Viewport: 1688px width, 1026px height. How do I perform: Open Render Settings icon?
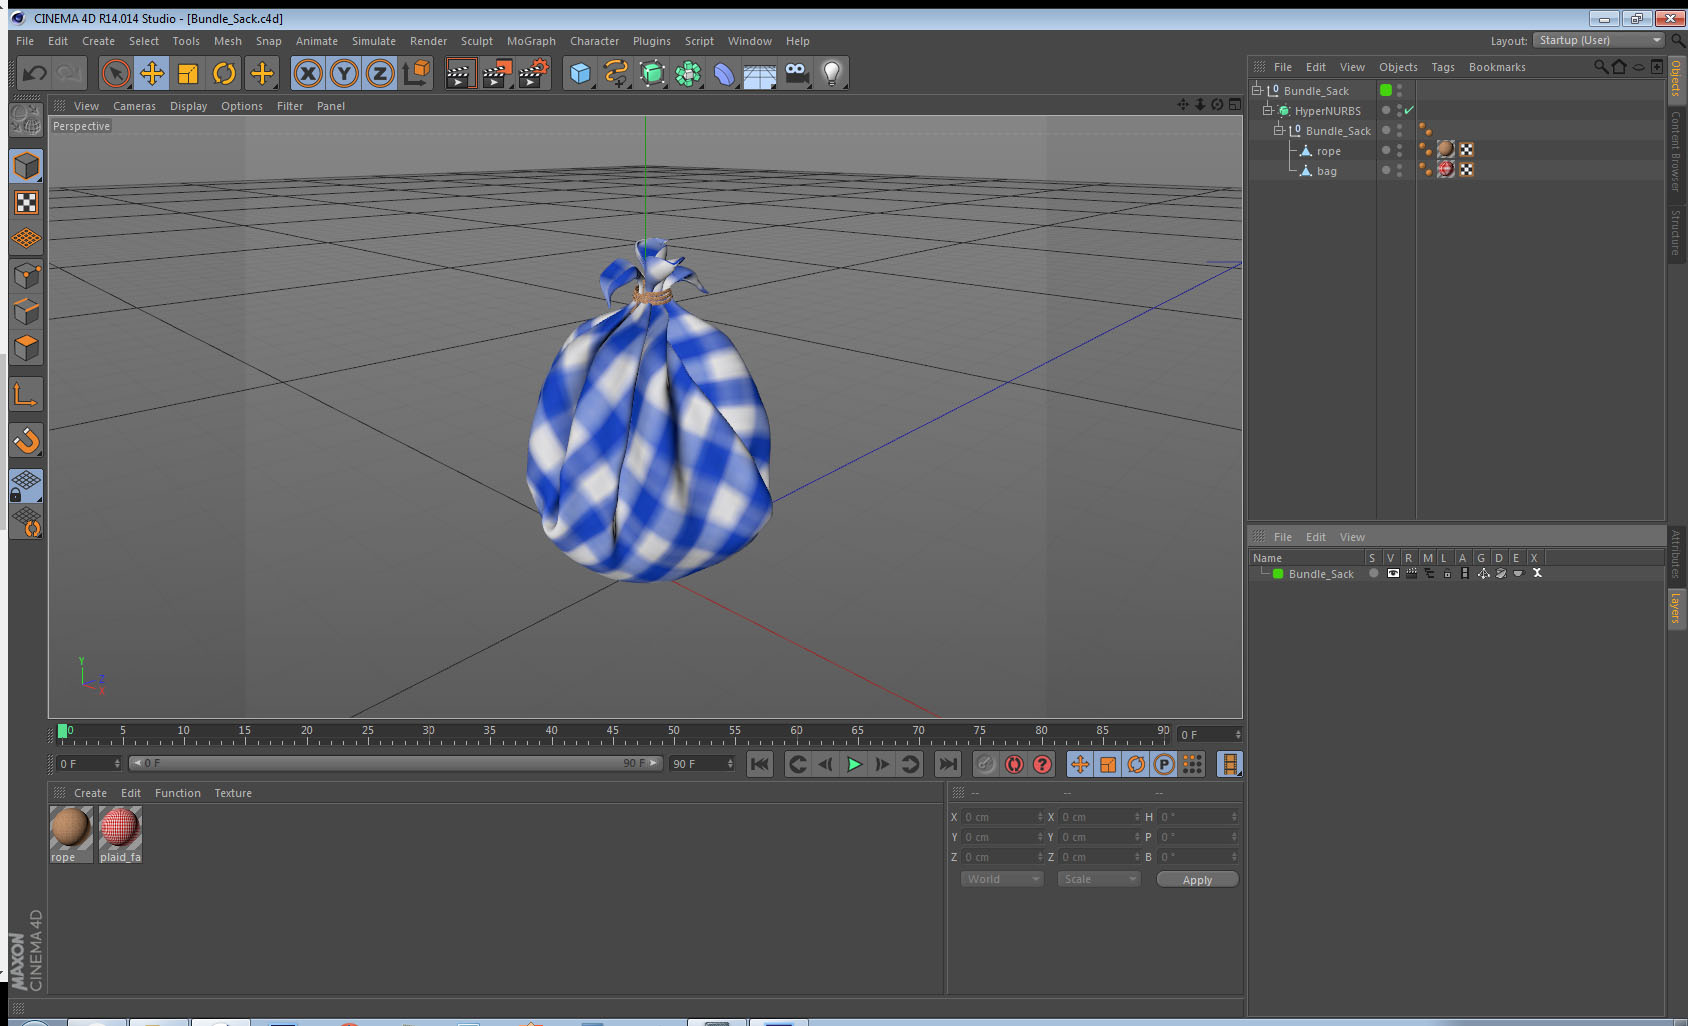tap(534, 73)
